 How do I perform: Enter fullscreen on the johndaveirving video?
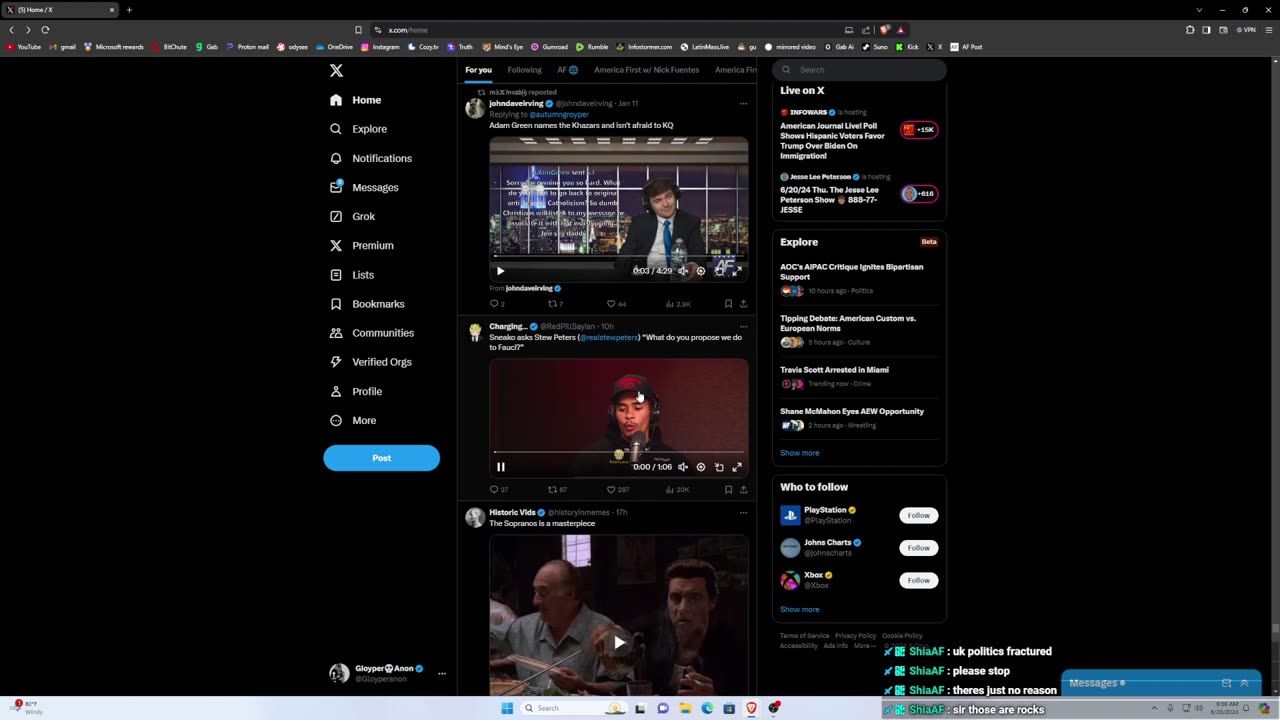(x=737, y=271)
